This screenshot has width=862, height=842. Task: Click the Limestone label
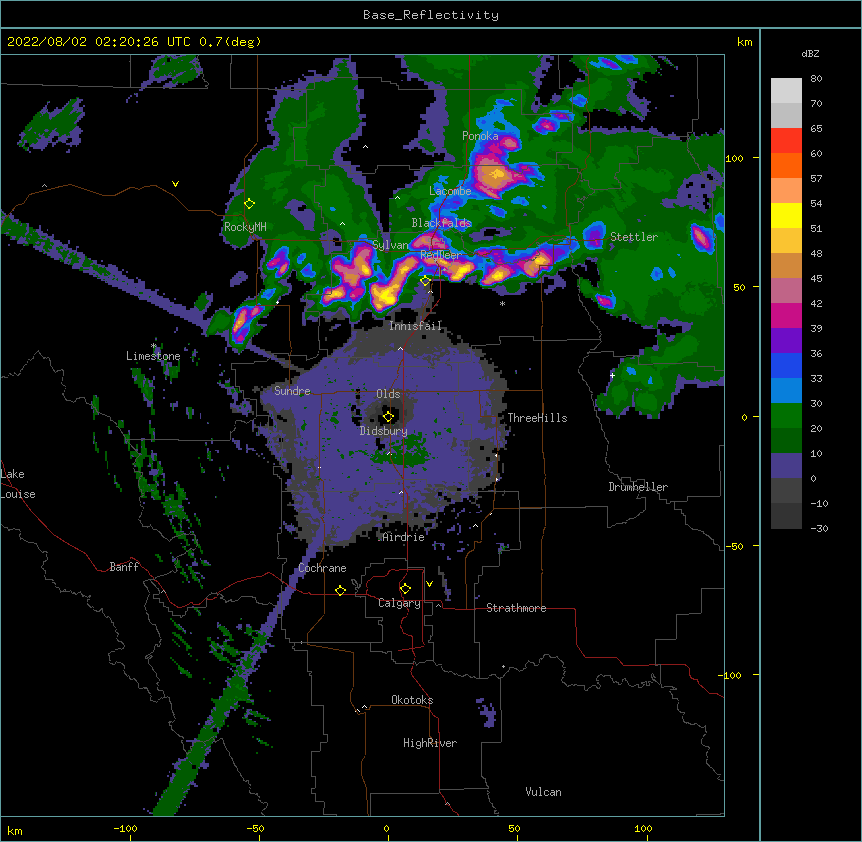coord(153,356)
